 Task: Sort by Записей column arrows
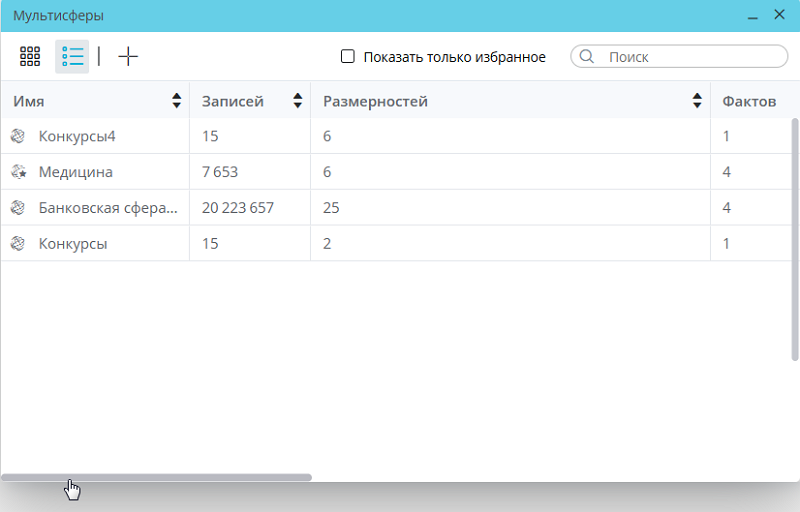(x=298, y=101)
